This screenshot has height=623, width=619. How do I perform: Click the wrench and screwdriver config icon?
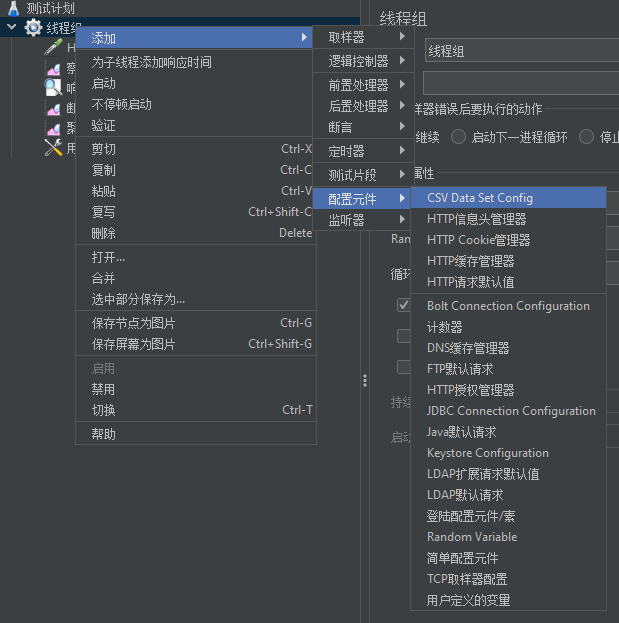(53, 148)
